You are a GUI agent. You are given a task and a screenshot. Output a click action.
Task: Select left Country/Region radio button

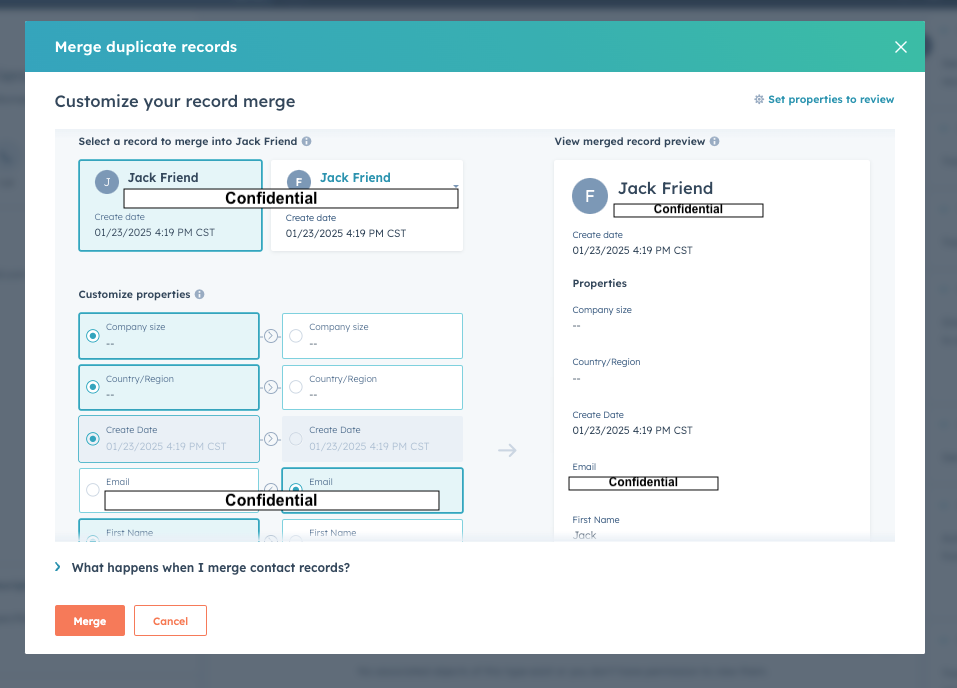[93, 387]
